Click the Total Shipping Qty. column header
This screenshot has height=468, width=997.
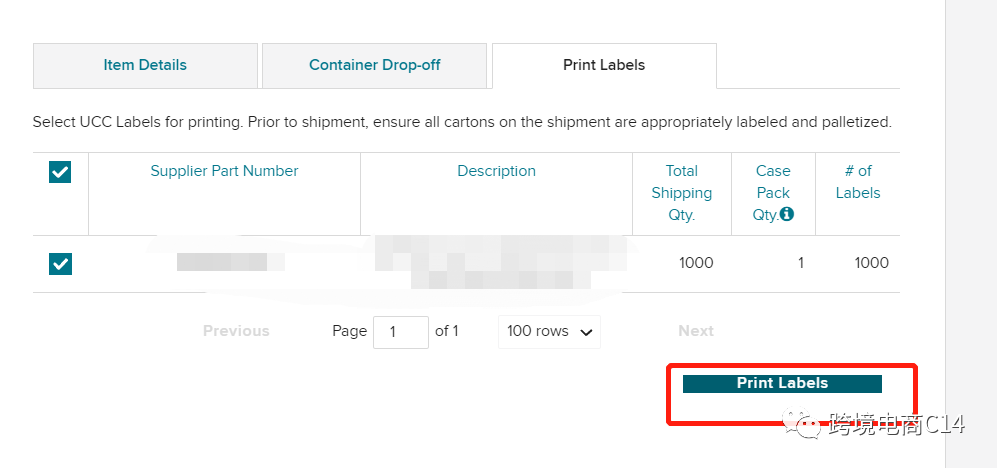tap(682, 192)
